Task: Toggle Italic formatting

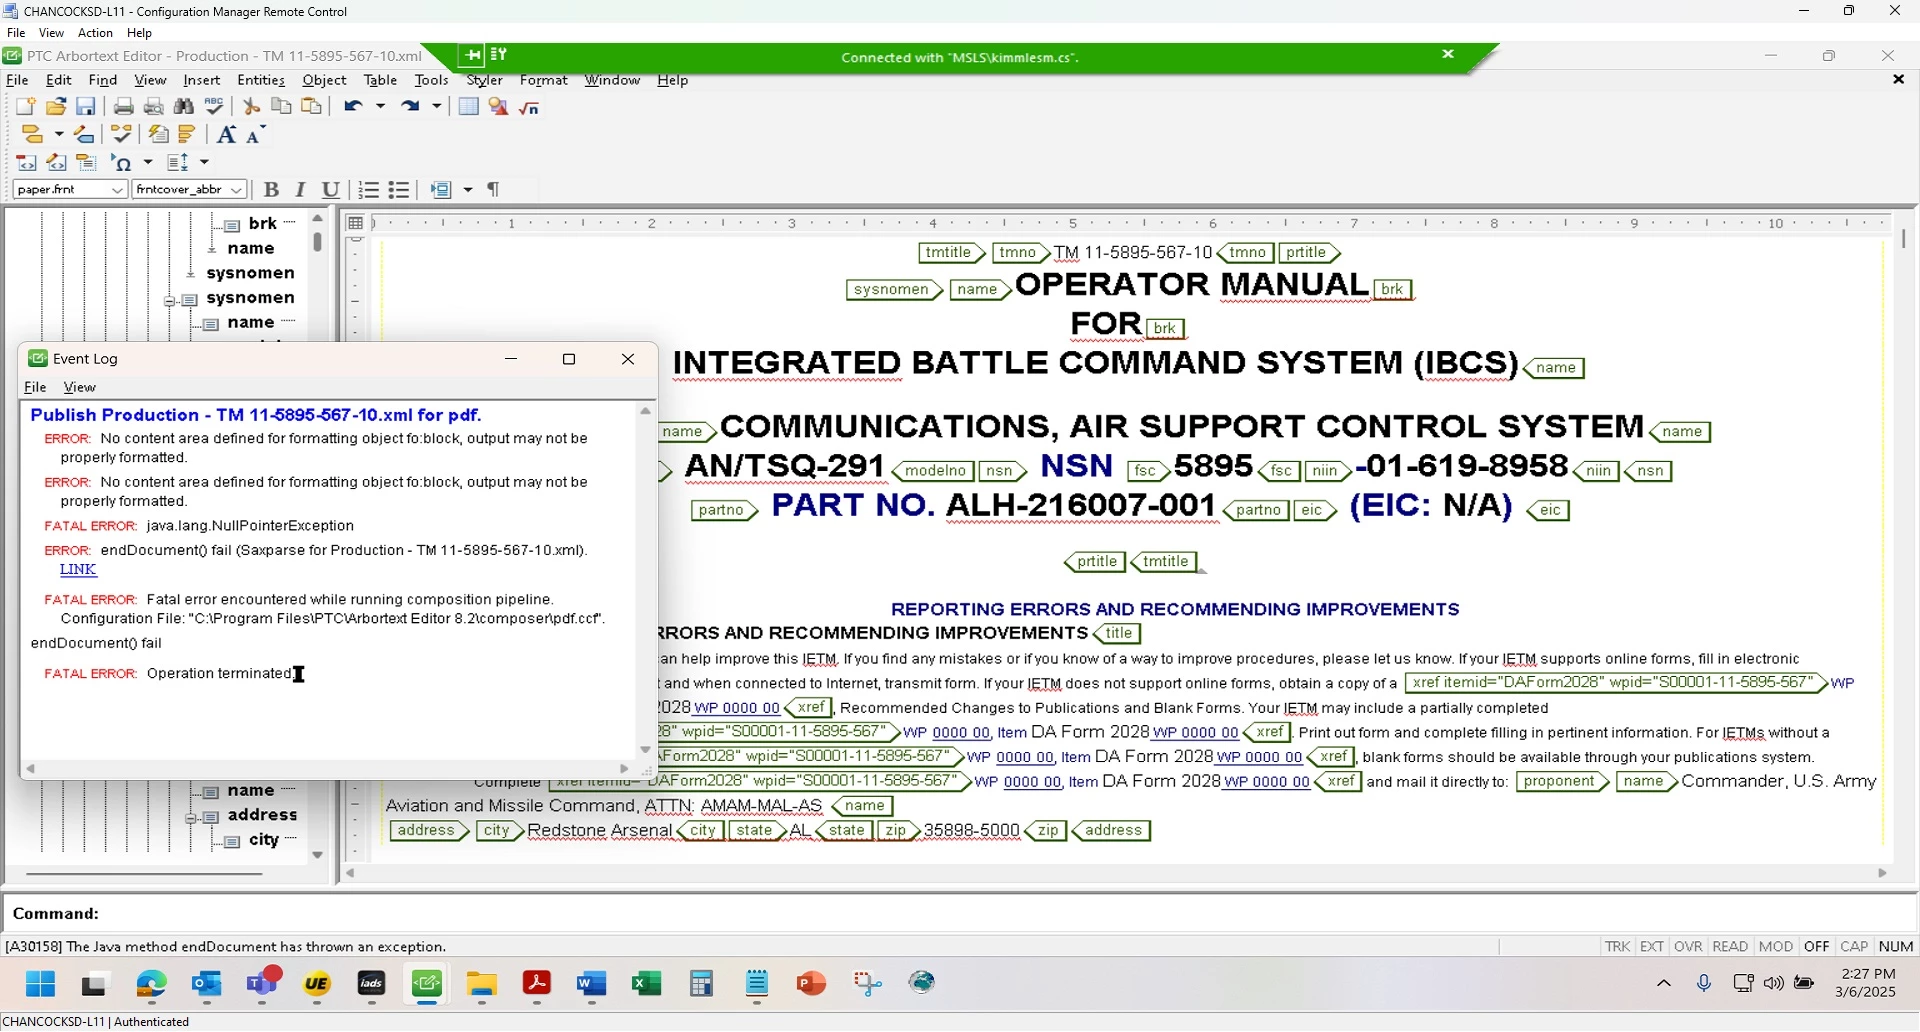Action: pos(300,190)
